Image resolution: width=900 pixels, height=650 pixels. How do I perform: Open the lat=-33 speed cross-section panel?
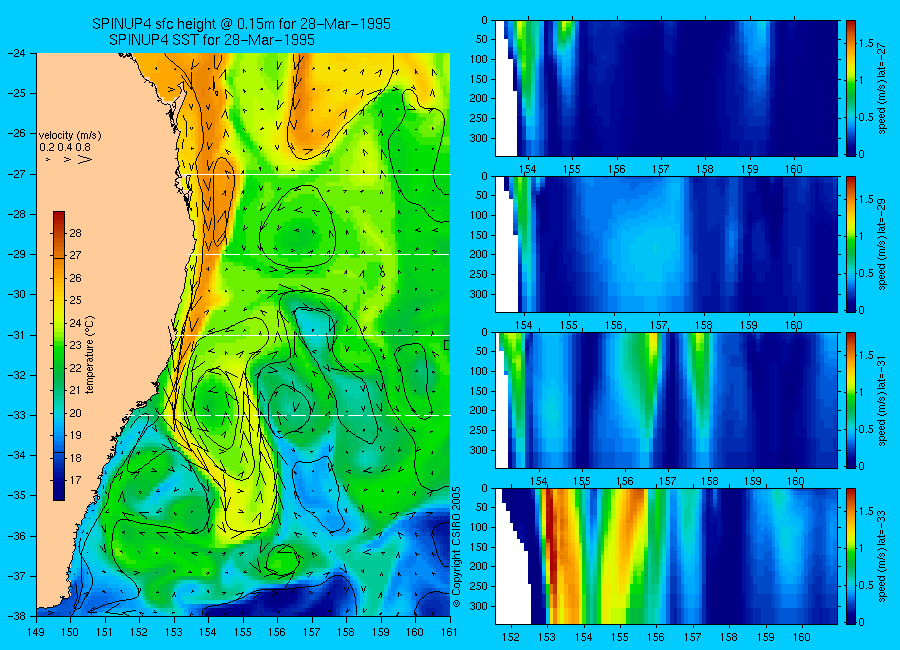pos(666,556)
